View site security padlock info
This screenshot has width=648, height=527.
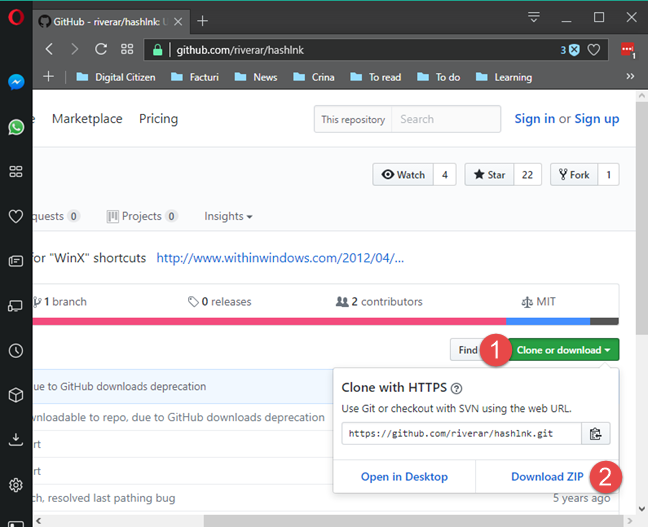coord(157,50)
